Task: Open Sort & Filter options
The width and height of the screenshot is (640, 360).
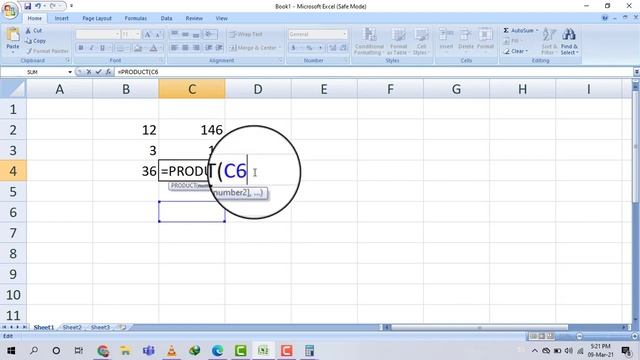Action: (x=549, y=41)
